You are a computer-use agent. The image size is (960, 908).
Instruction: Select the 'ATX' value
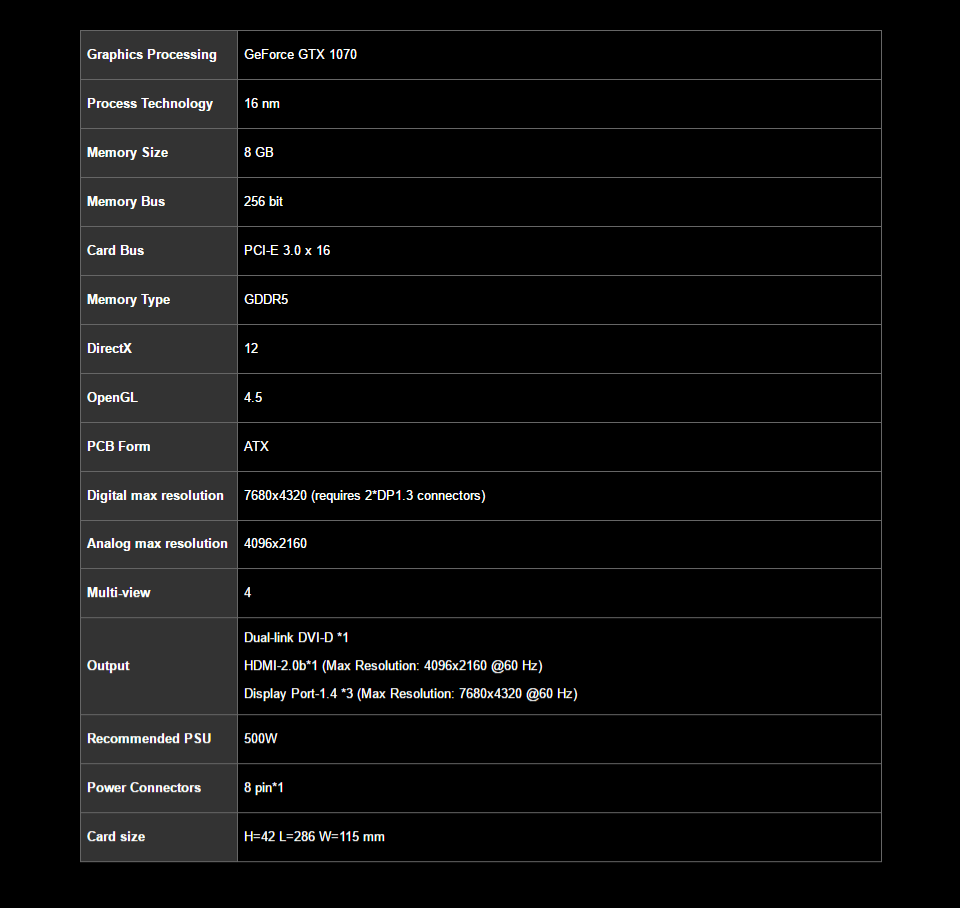click(x=256, y=446)
